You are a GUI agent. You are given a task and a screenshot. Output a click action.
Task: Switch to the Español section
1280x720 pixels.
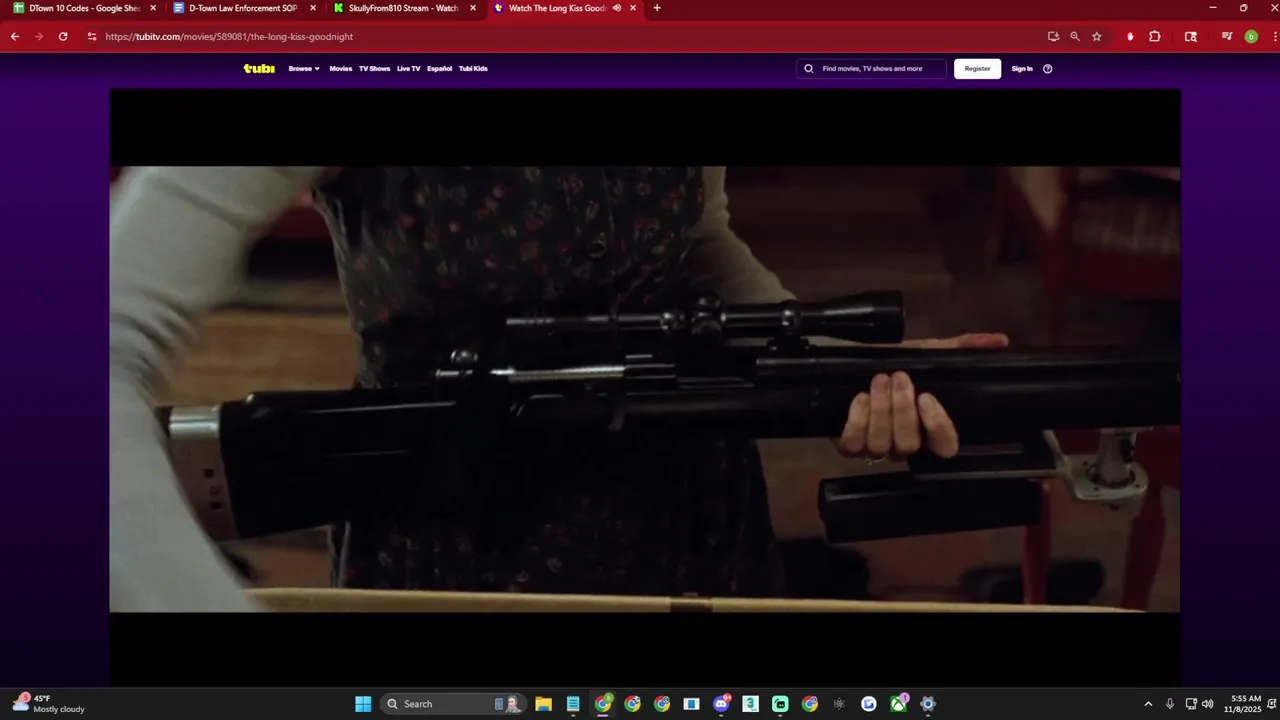tap(439, 69)
